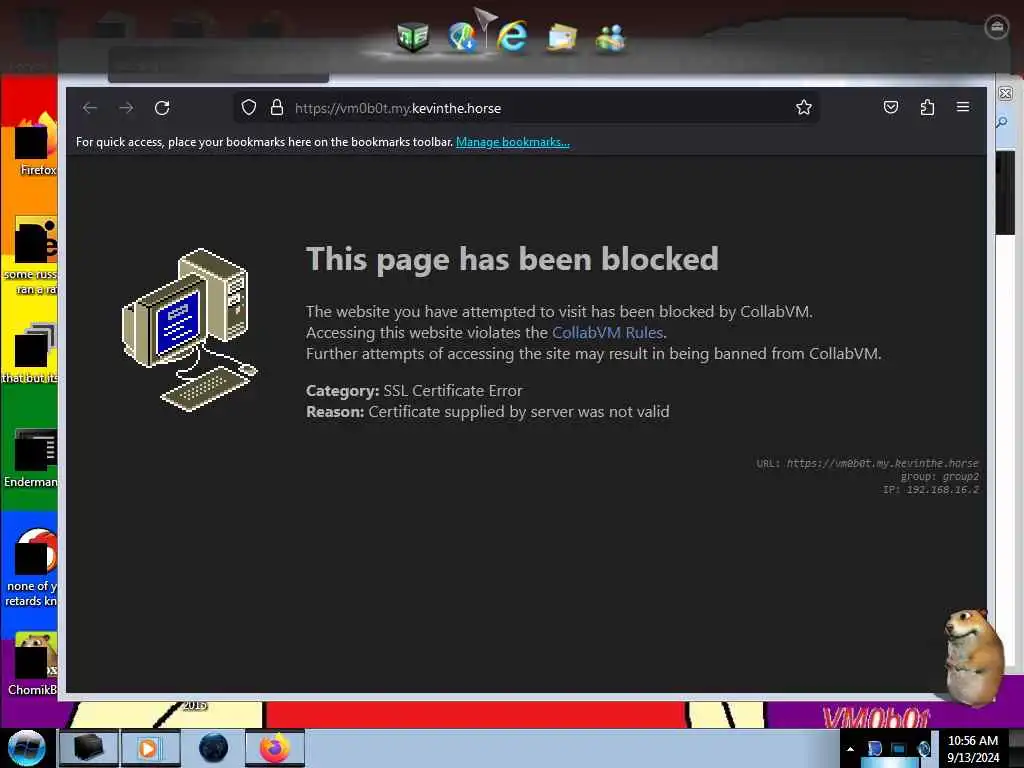Click the blocked URL footer text
Image resolution: width=1024 pixels, height=768 pixels.
tap(867, 463)
